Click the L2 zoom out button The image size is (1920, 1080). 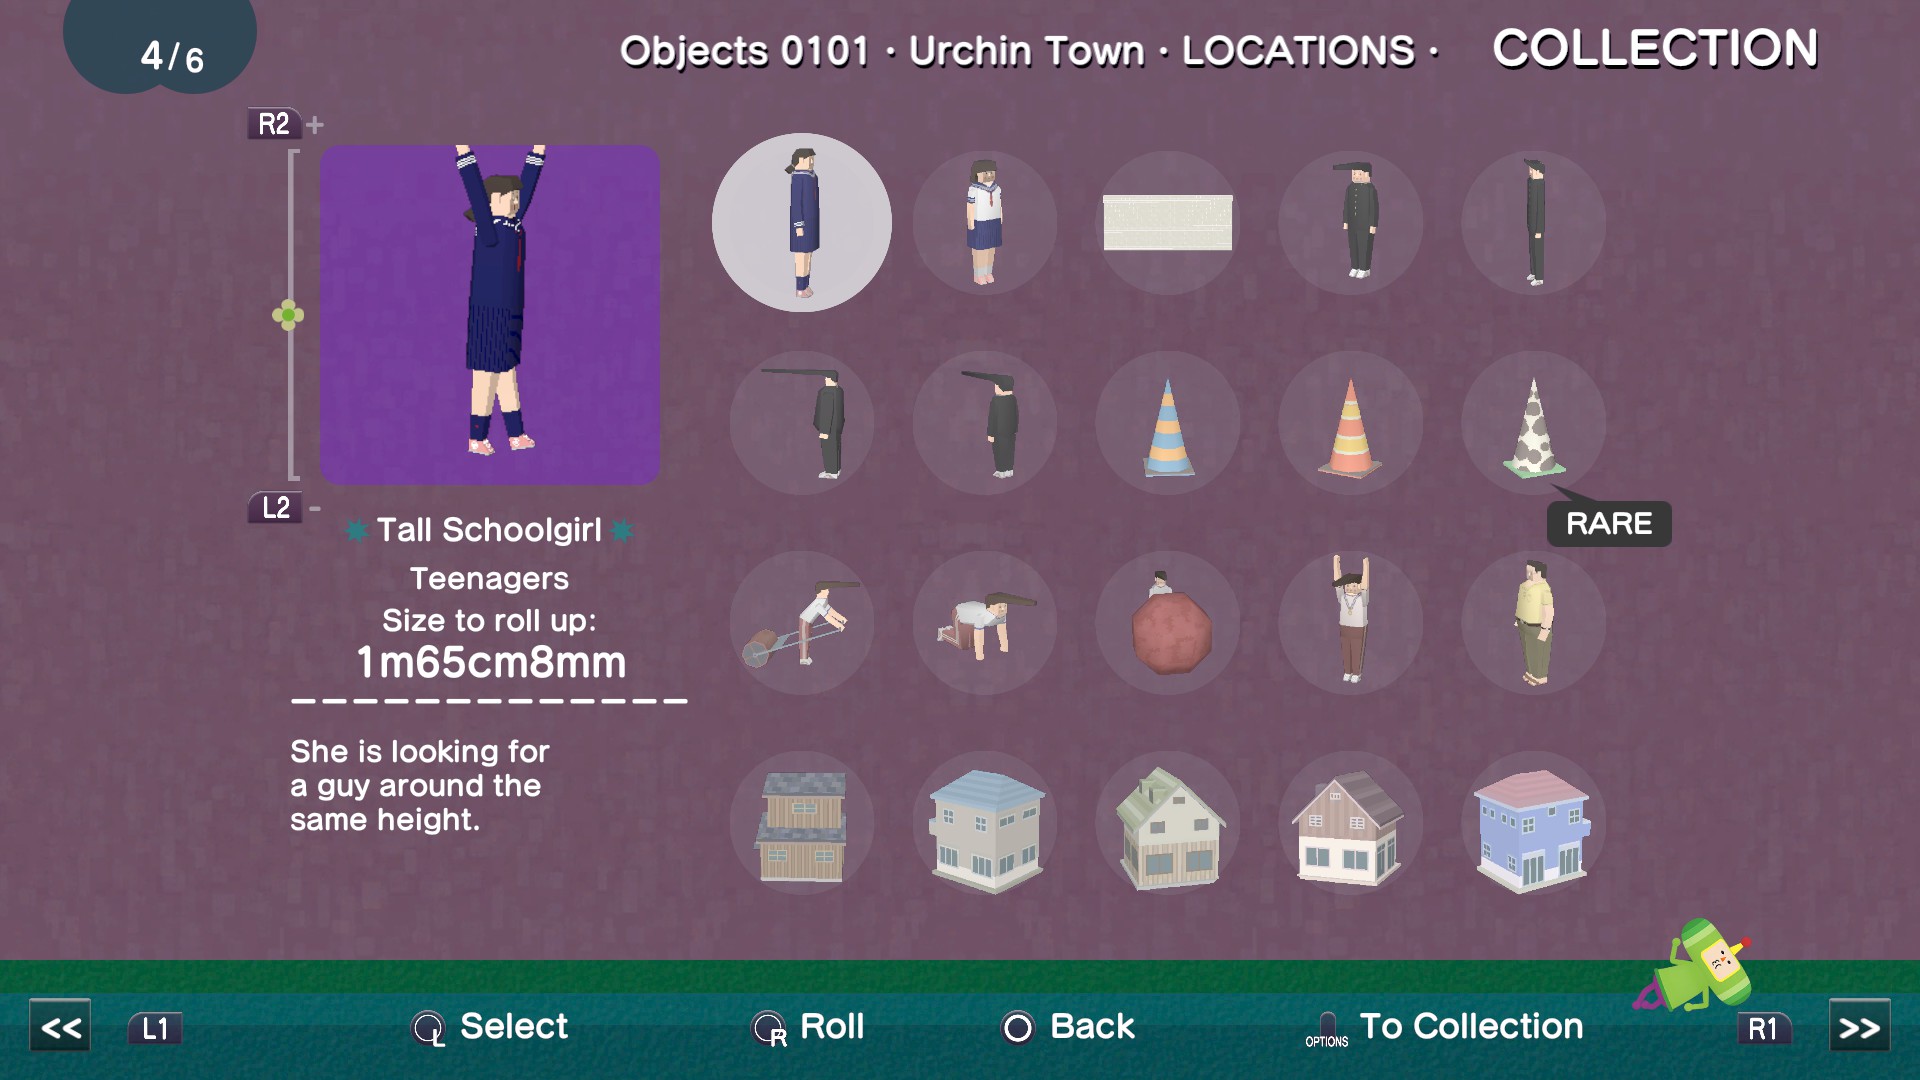[275, 507]
